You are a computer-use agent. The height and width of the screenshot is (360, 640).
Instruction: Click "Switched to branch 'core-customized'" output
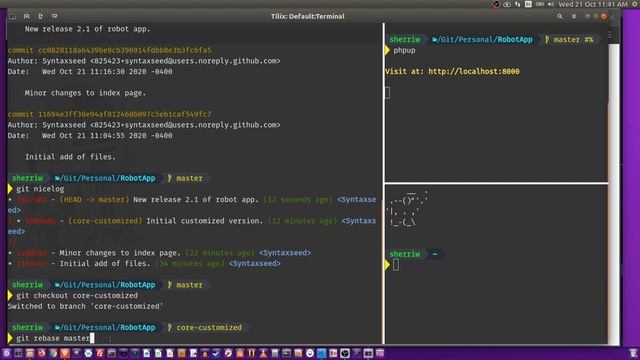tap(85, 306)
